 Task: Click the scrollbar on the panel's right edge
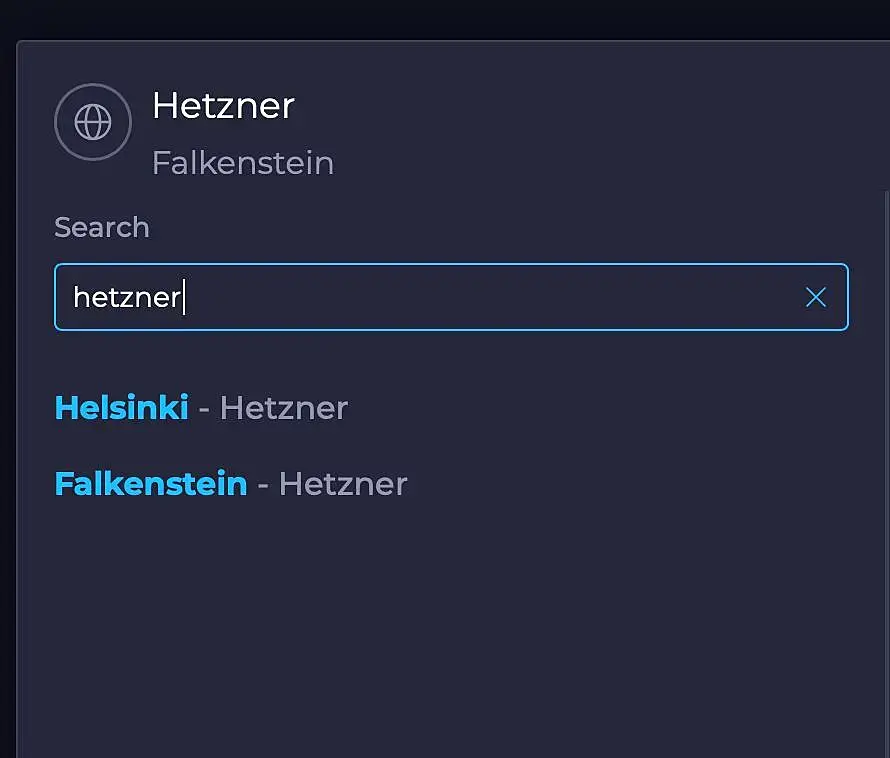tap(886, 400)
